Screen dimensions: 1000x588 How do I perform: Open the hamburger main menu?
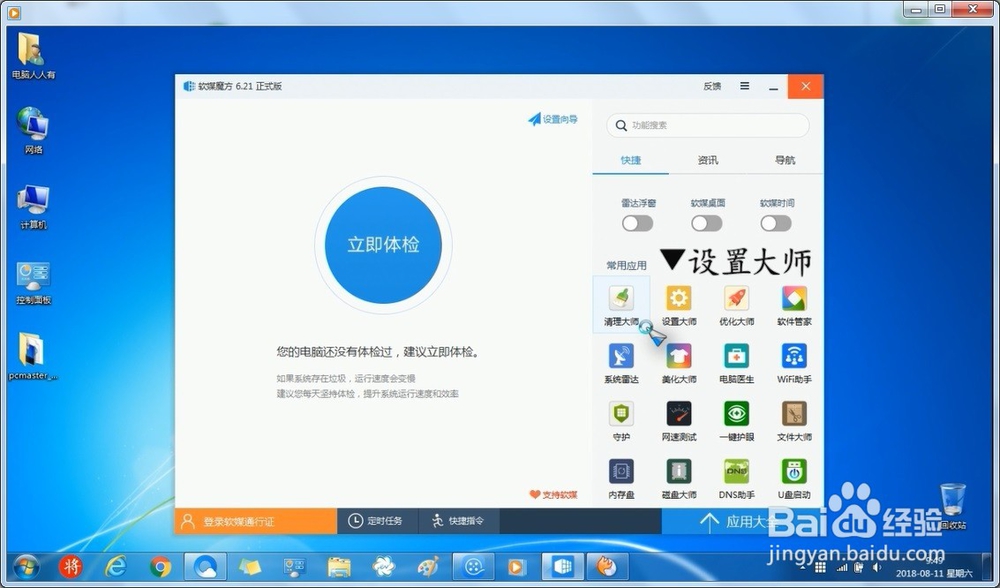pyautogui.click(x=744, y=86)
